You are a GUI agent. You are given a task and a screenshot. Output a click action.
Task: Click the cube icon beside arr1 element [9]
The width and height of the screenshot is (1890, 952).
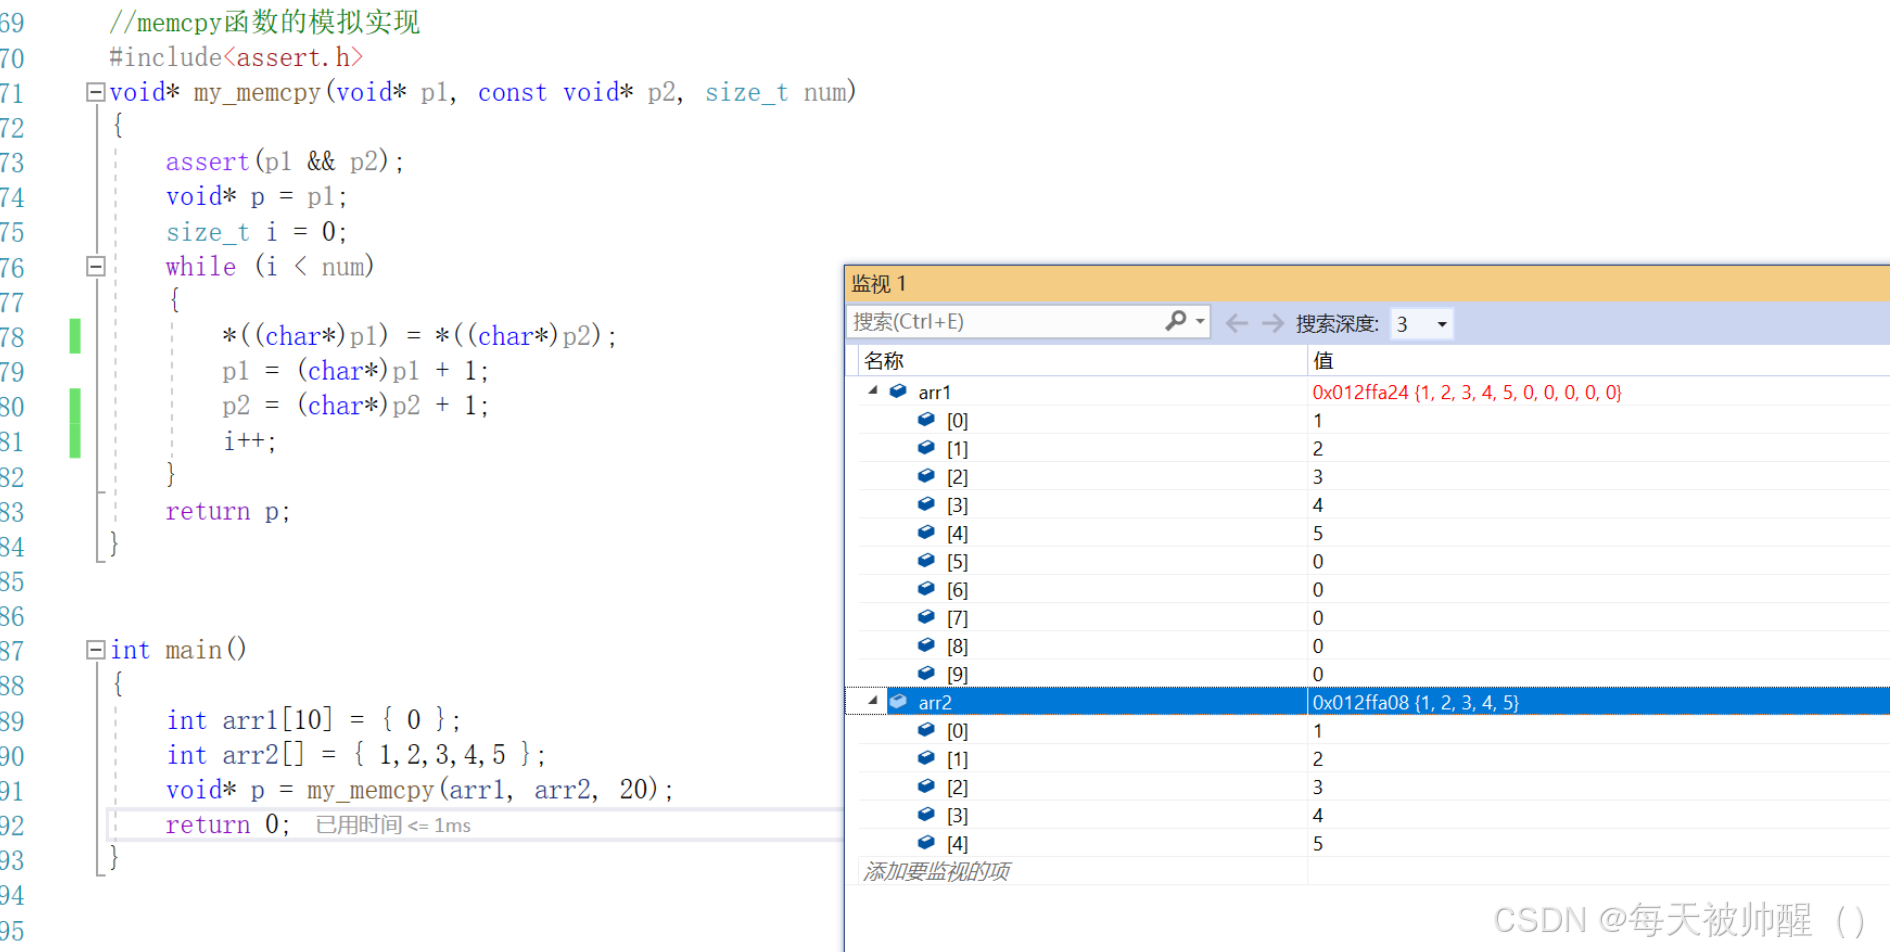pos(926,673)
